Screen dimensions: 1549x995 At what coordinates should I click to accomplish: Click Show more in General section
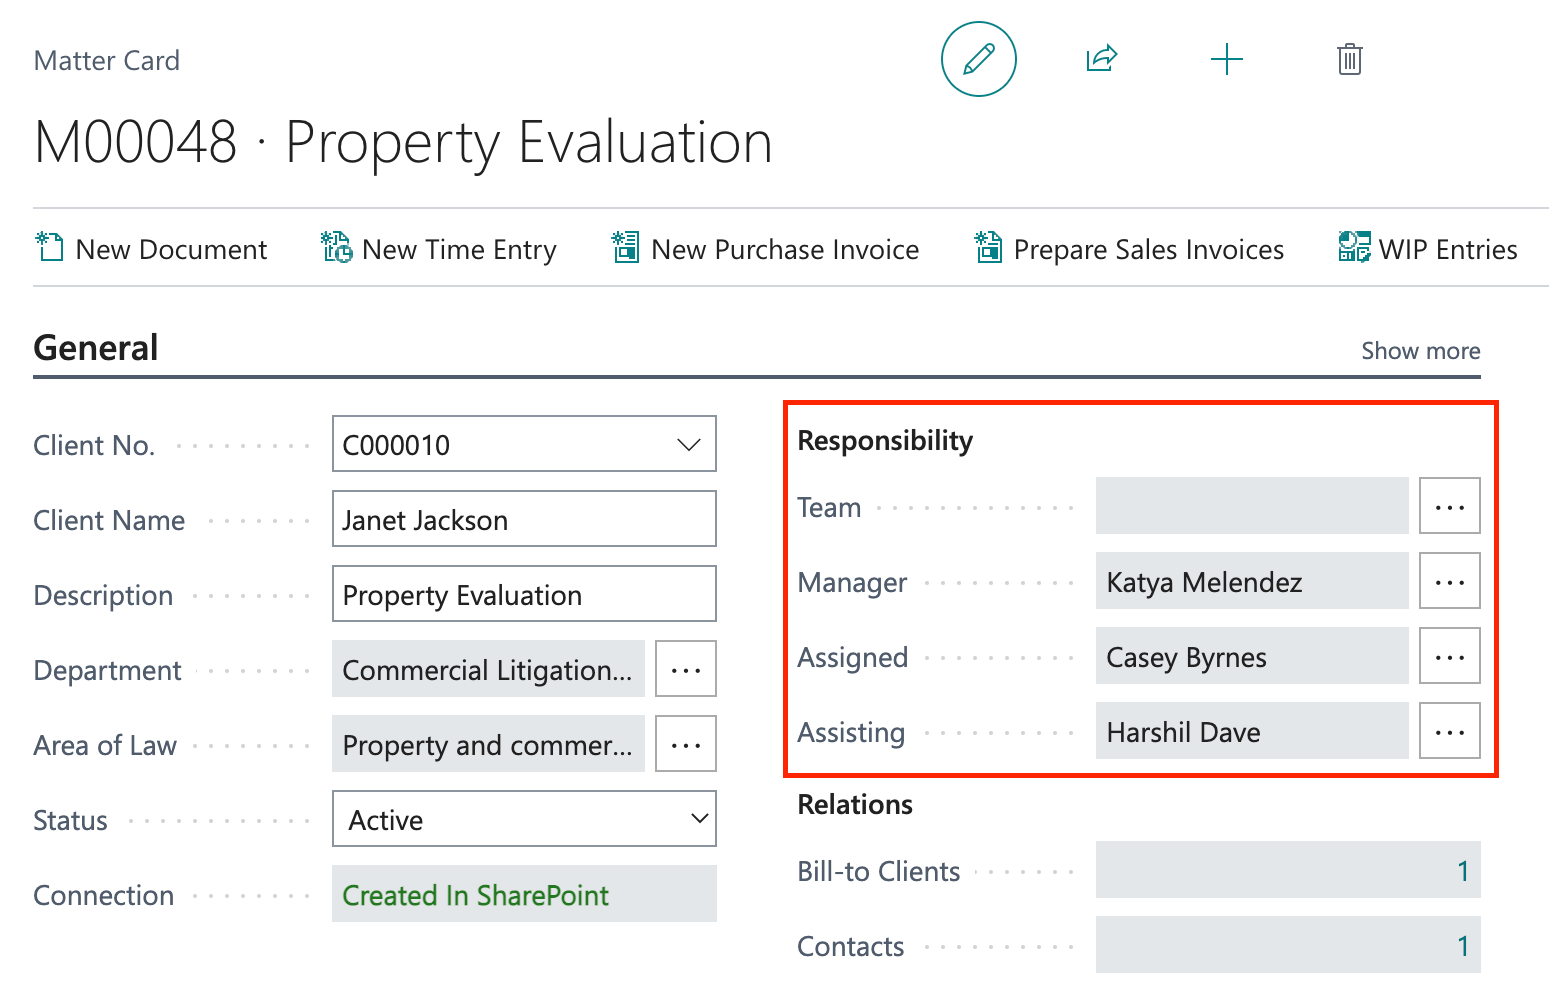[x=1420, y=351]
